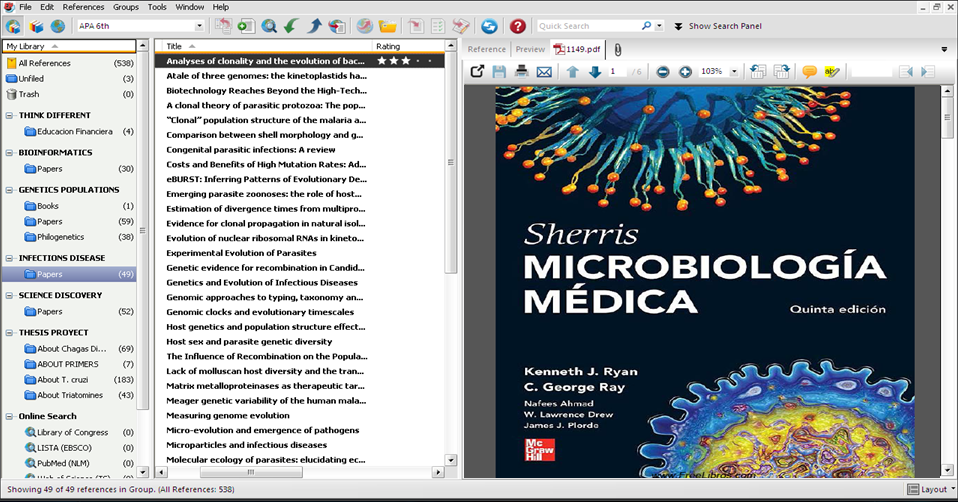The width and height of the screenshot is (958, 502).
Task: Sort references by the Rating column header
Action: 408,46
